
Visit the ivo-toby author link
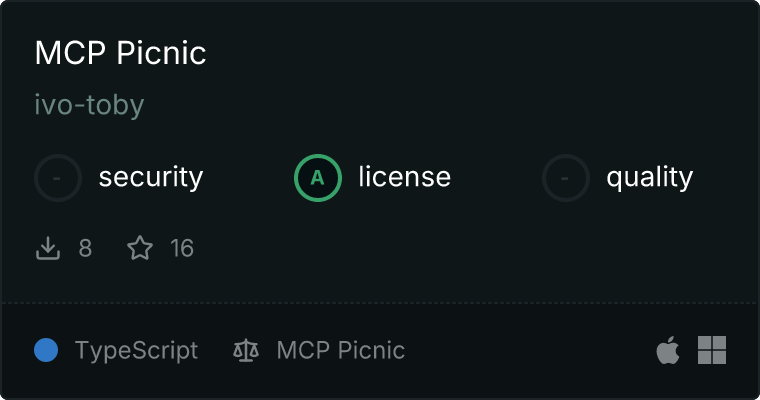coord(89,105)
